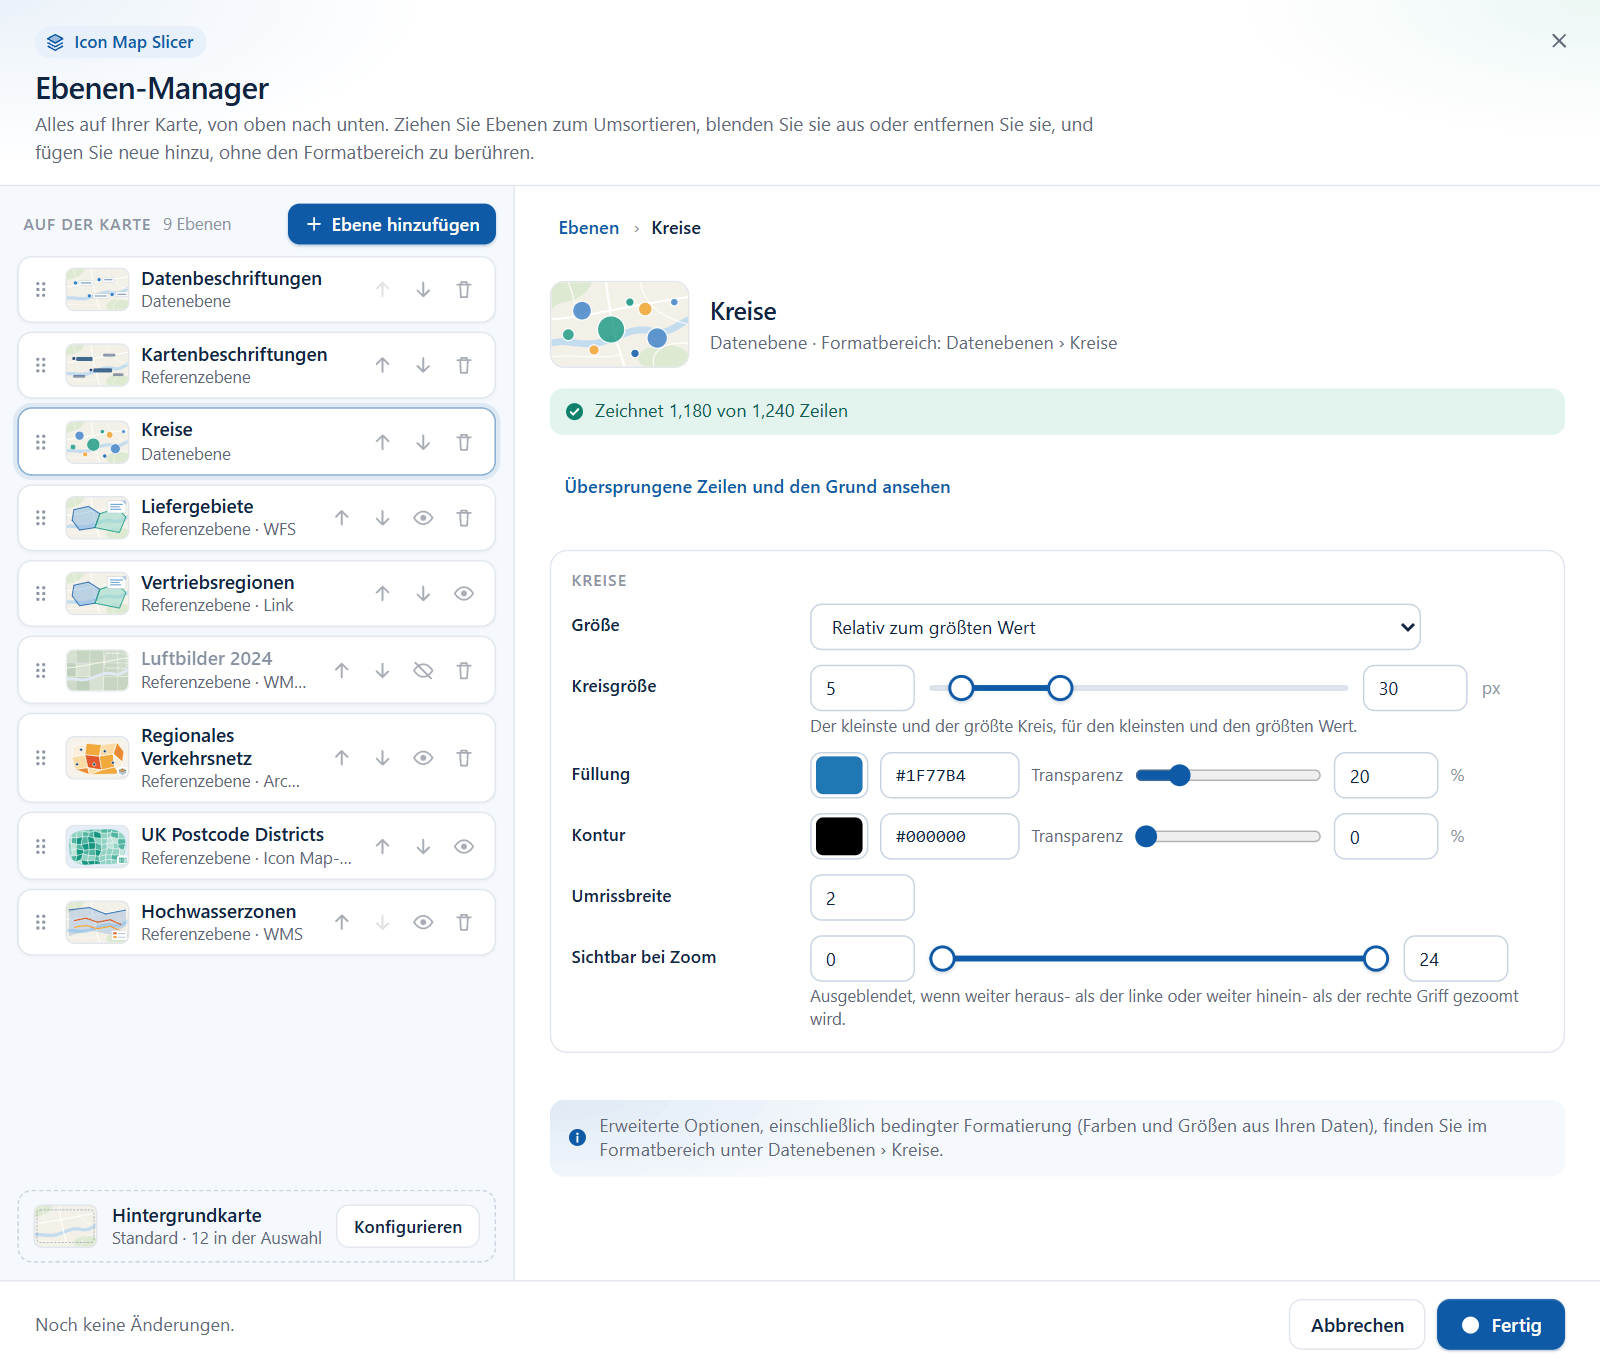
Task: Move Kreise layer down
Action: [x=423, y=442]
